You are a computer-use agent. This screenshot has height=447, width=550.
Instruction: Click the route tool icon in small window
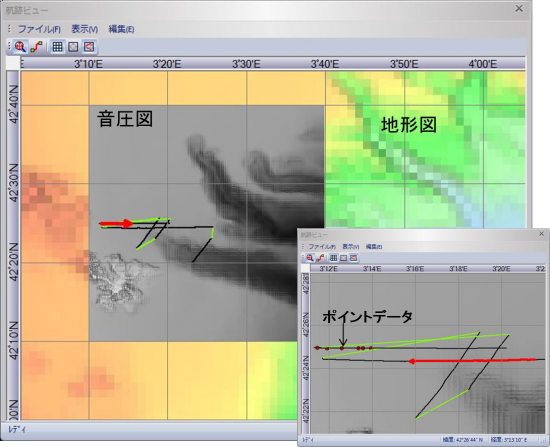coord(319,258)
